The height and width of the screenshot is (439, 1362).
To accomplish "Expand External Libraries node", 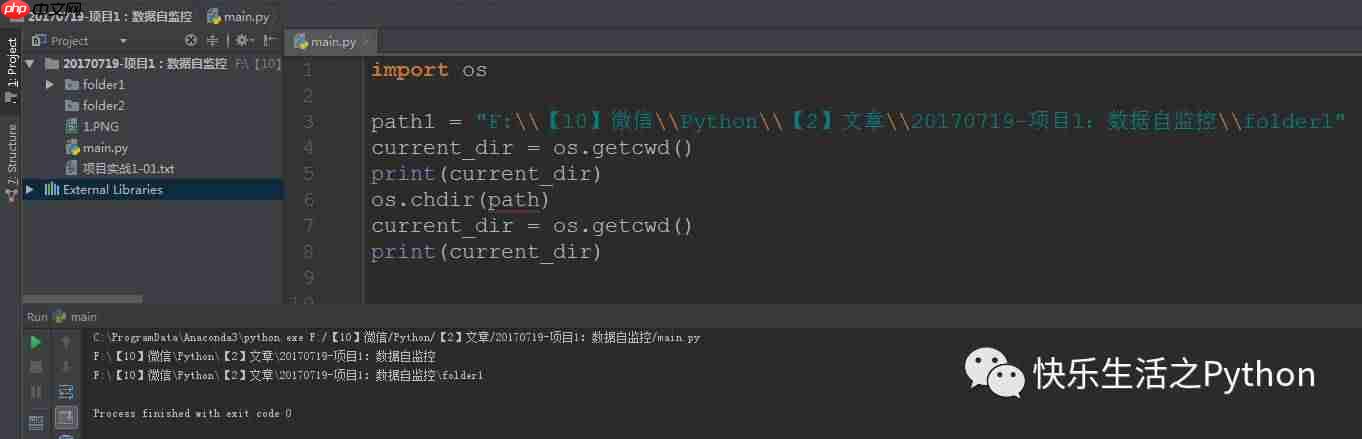I will (x=29, y=190).
